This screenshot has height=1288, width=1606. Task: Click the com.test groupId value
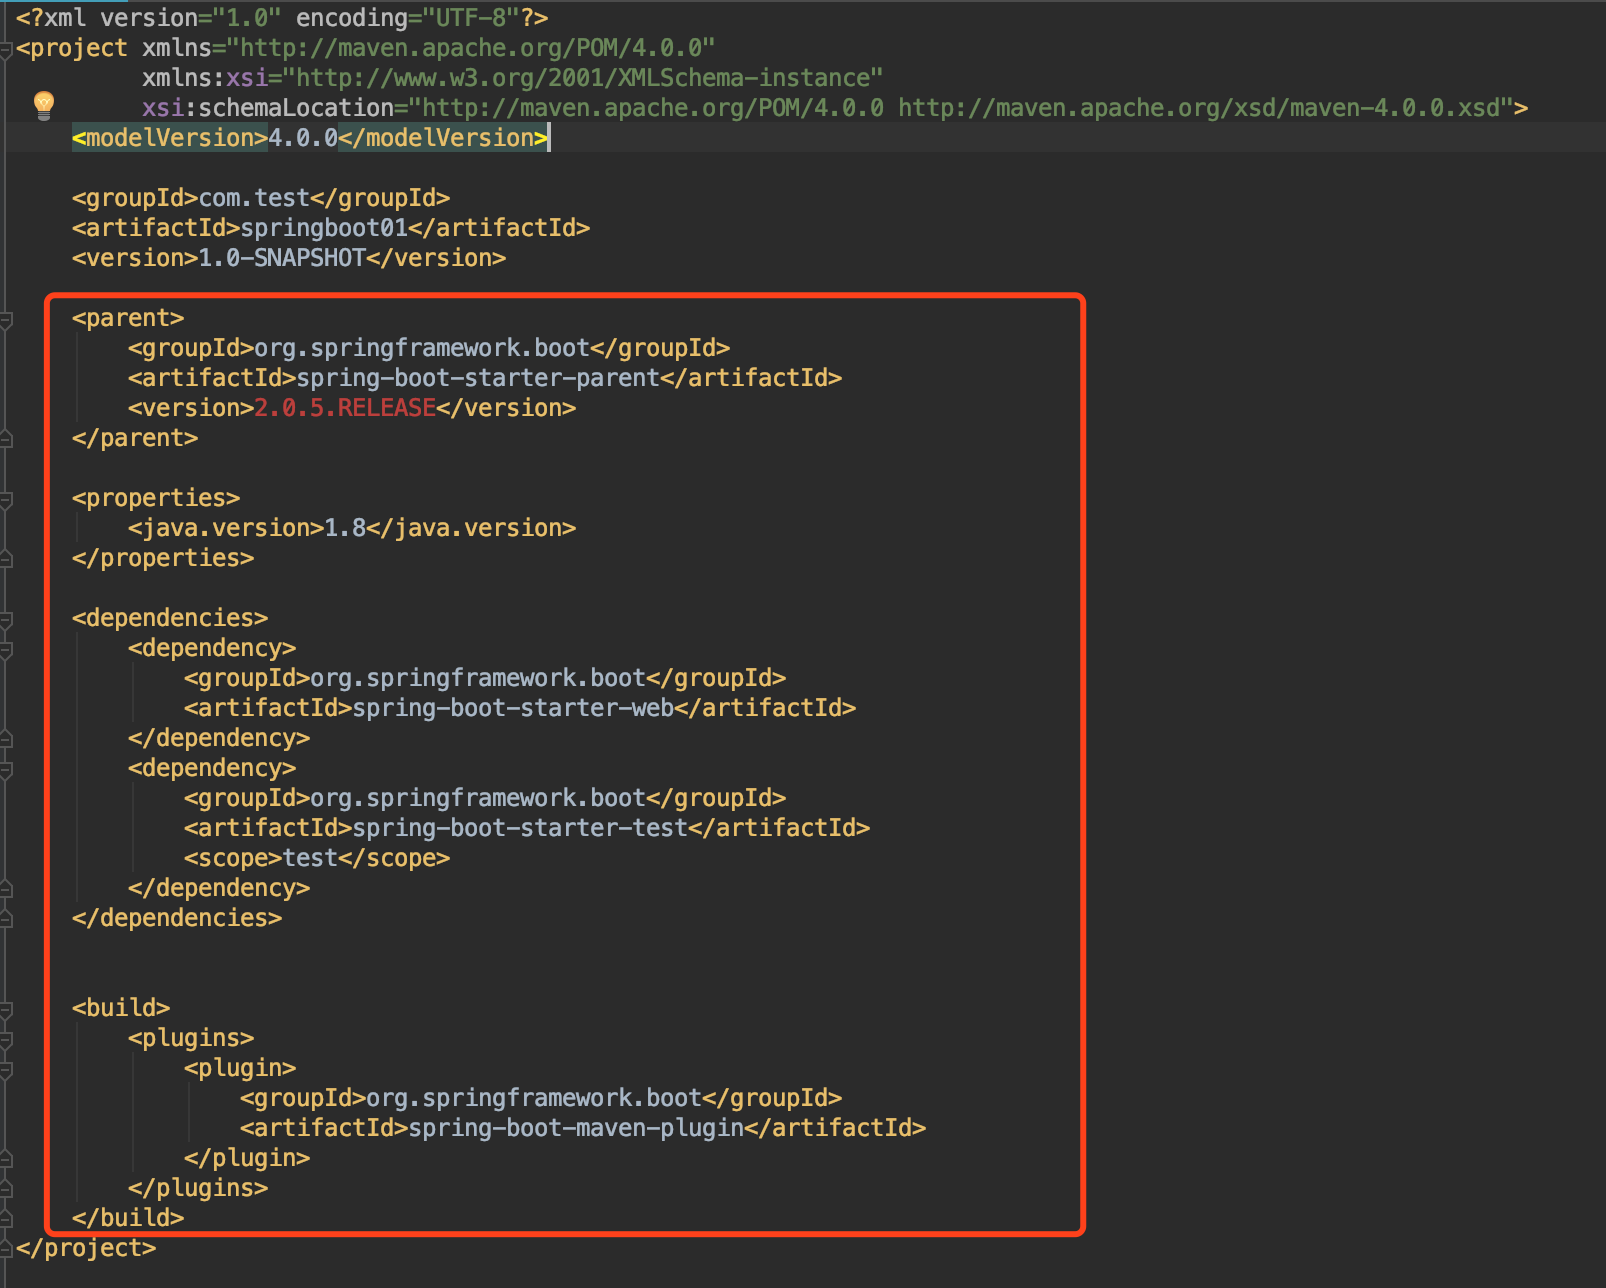[254, 198]
